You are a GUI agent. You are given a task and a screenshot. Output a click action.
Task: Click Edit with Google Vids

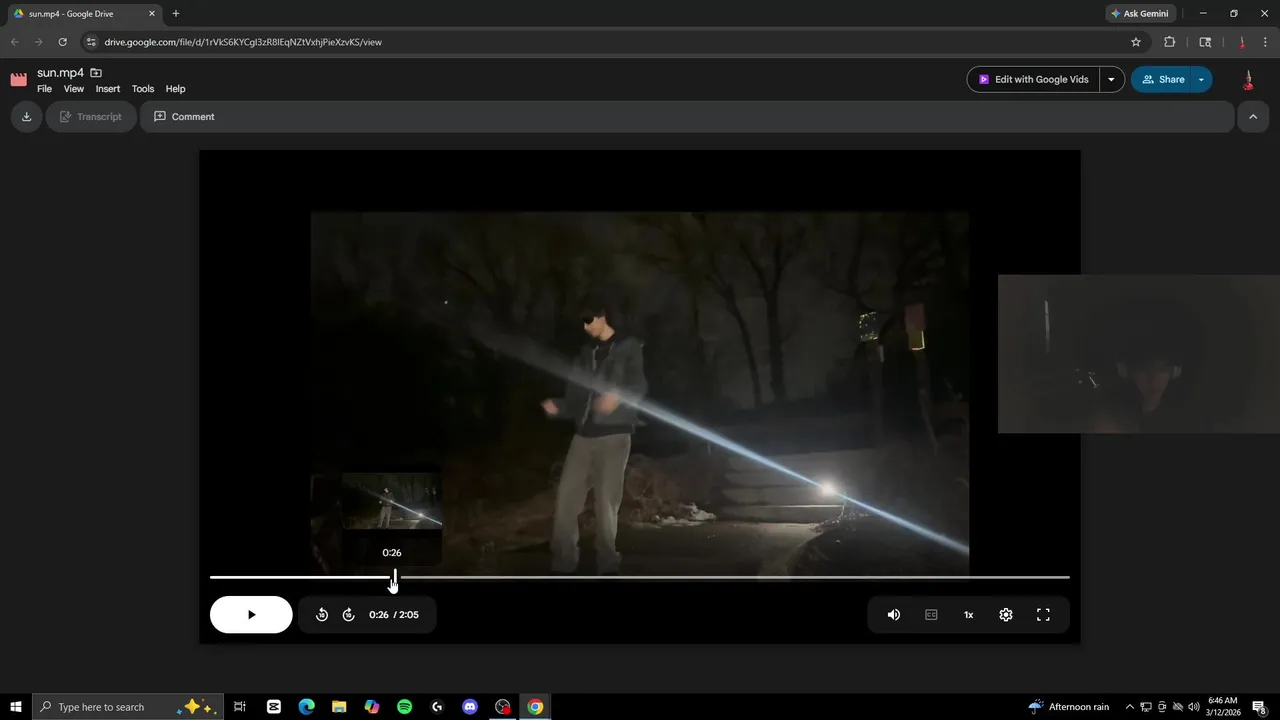tap(1033, 80)
